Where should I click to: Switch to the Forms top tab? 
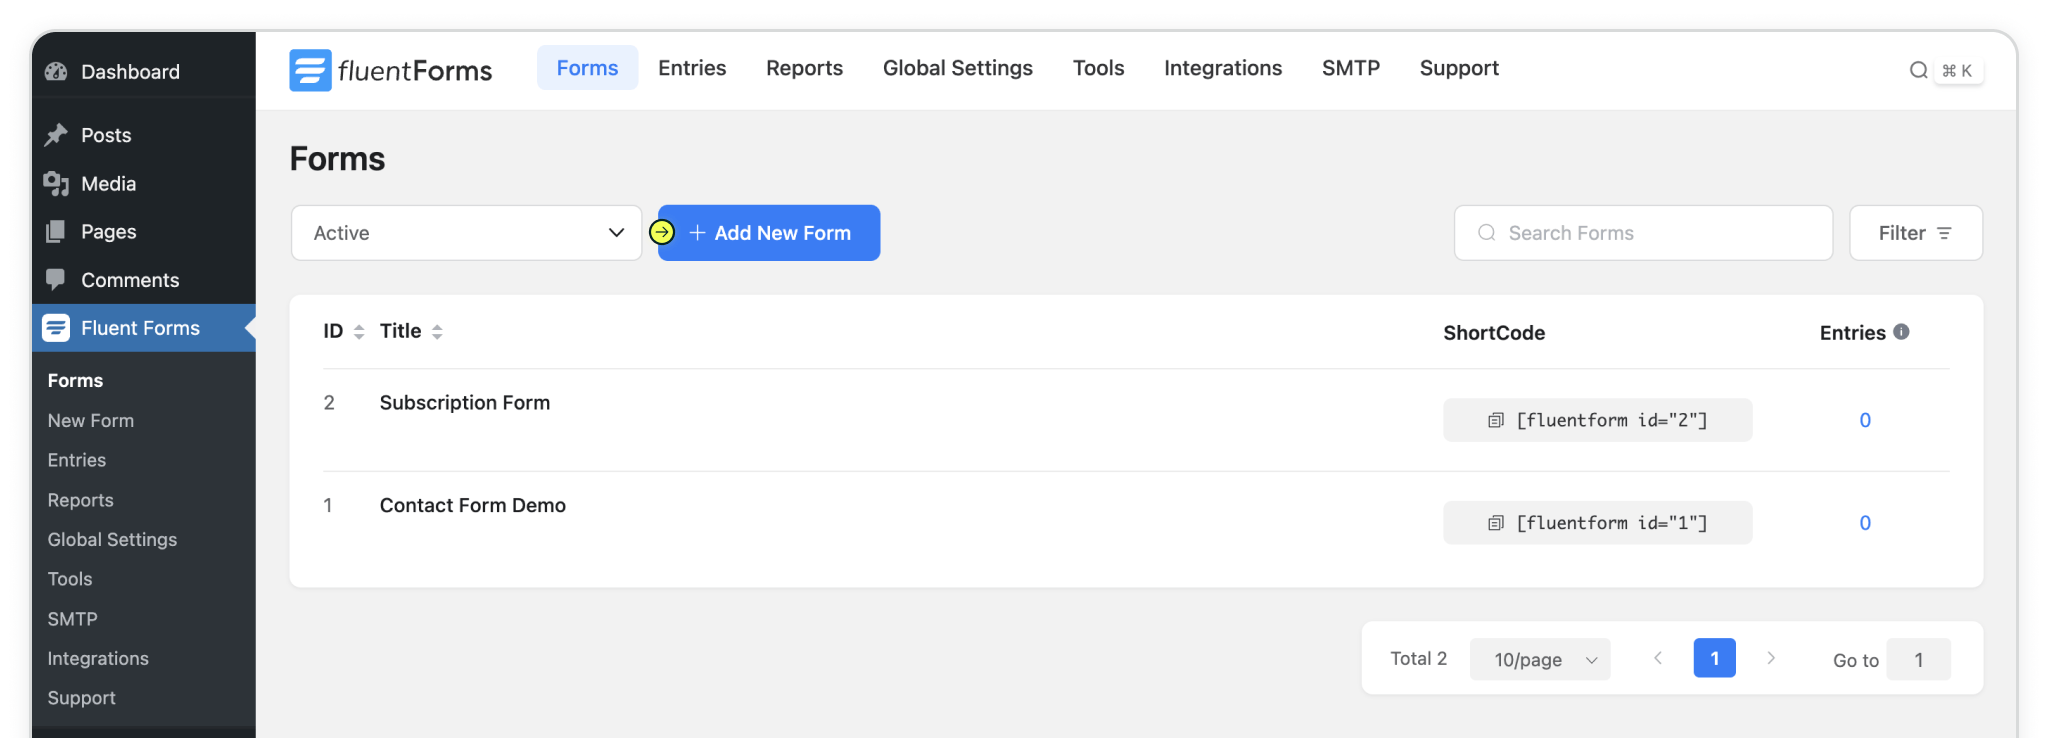588,68
